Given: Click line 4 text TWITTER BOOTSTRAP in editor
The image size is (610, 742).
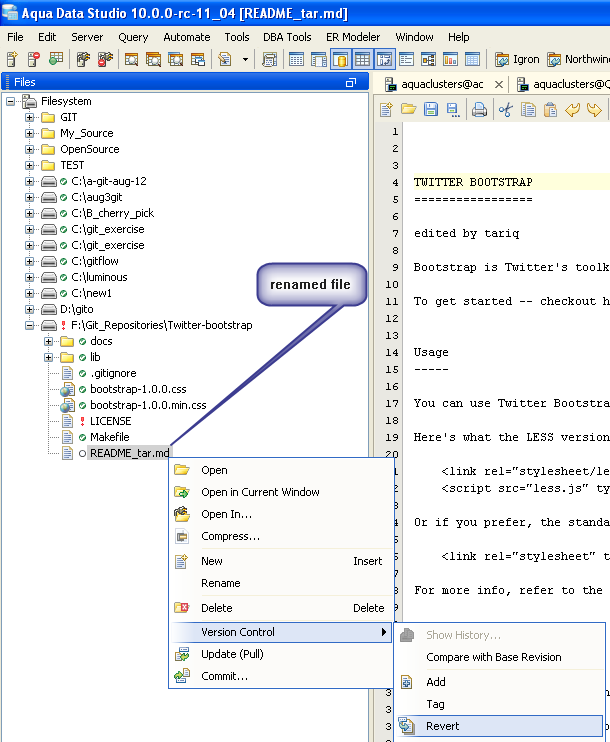Looking at the screenshot, I should coord(473,182).
